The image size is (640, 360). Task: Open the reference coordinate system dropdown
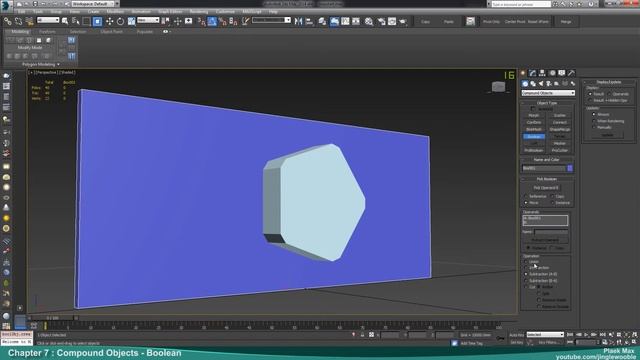(x=148, y=20)
